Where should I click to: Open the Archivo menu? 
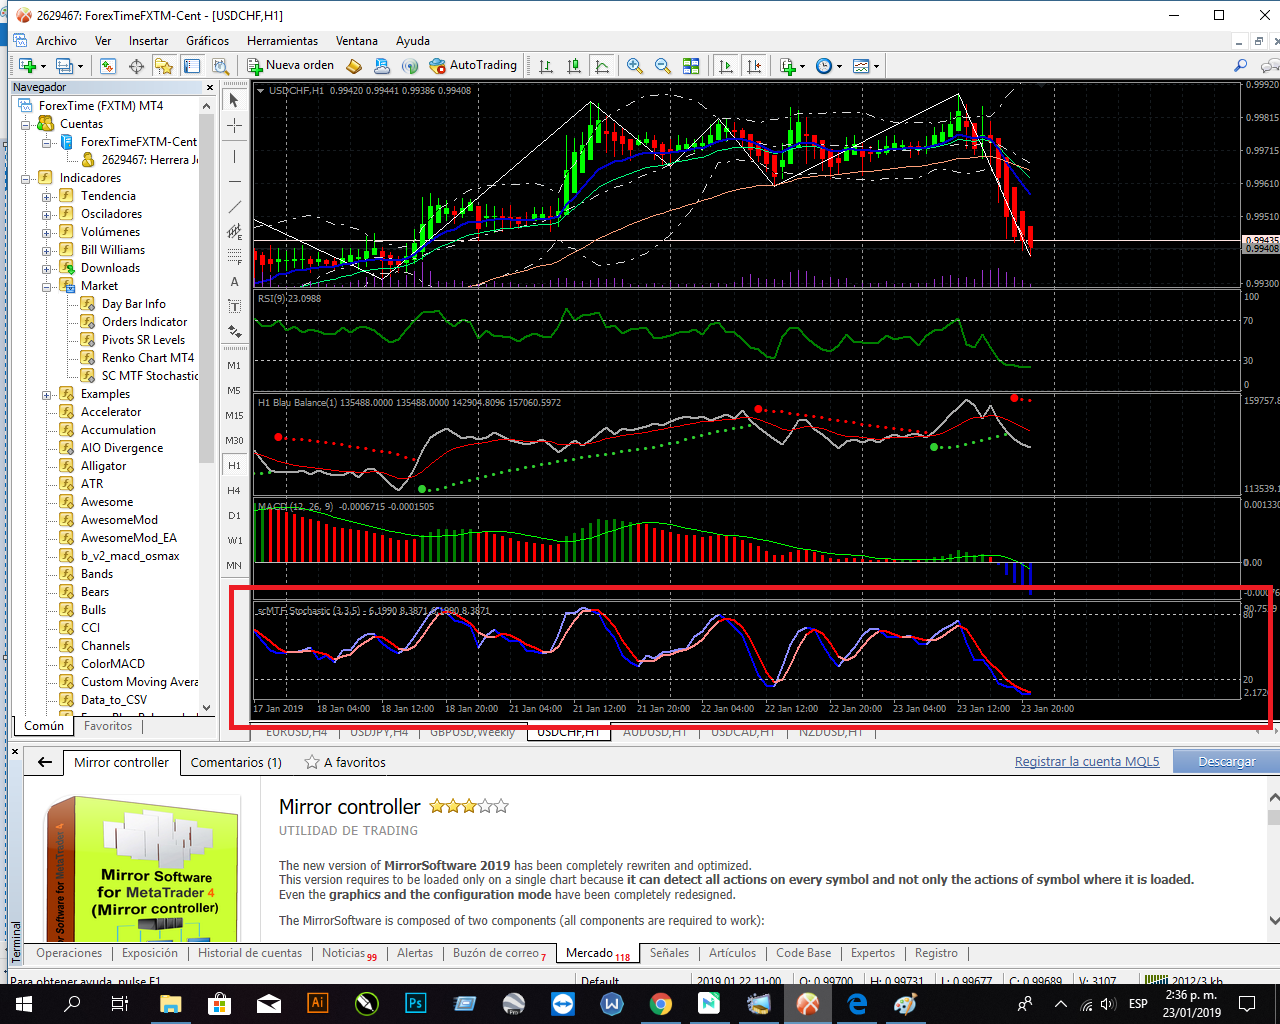pos(56,41)
